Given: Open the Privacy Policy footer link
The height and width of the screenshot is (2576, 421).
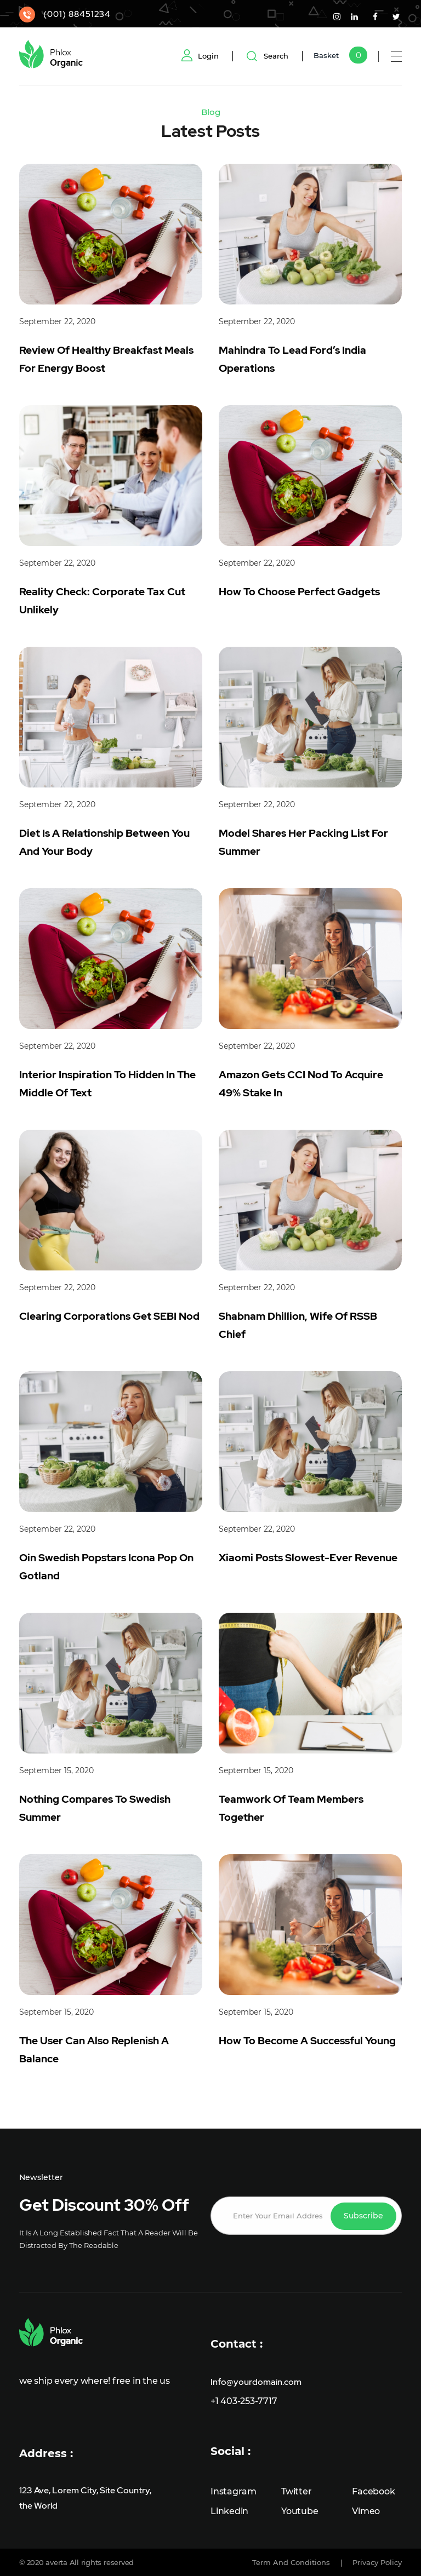Looking at the screenshot, I should [x=377, y=2562].
